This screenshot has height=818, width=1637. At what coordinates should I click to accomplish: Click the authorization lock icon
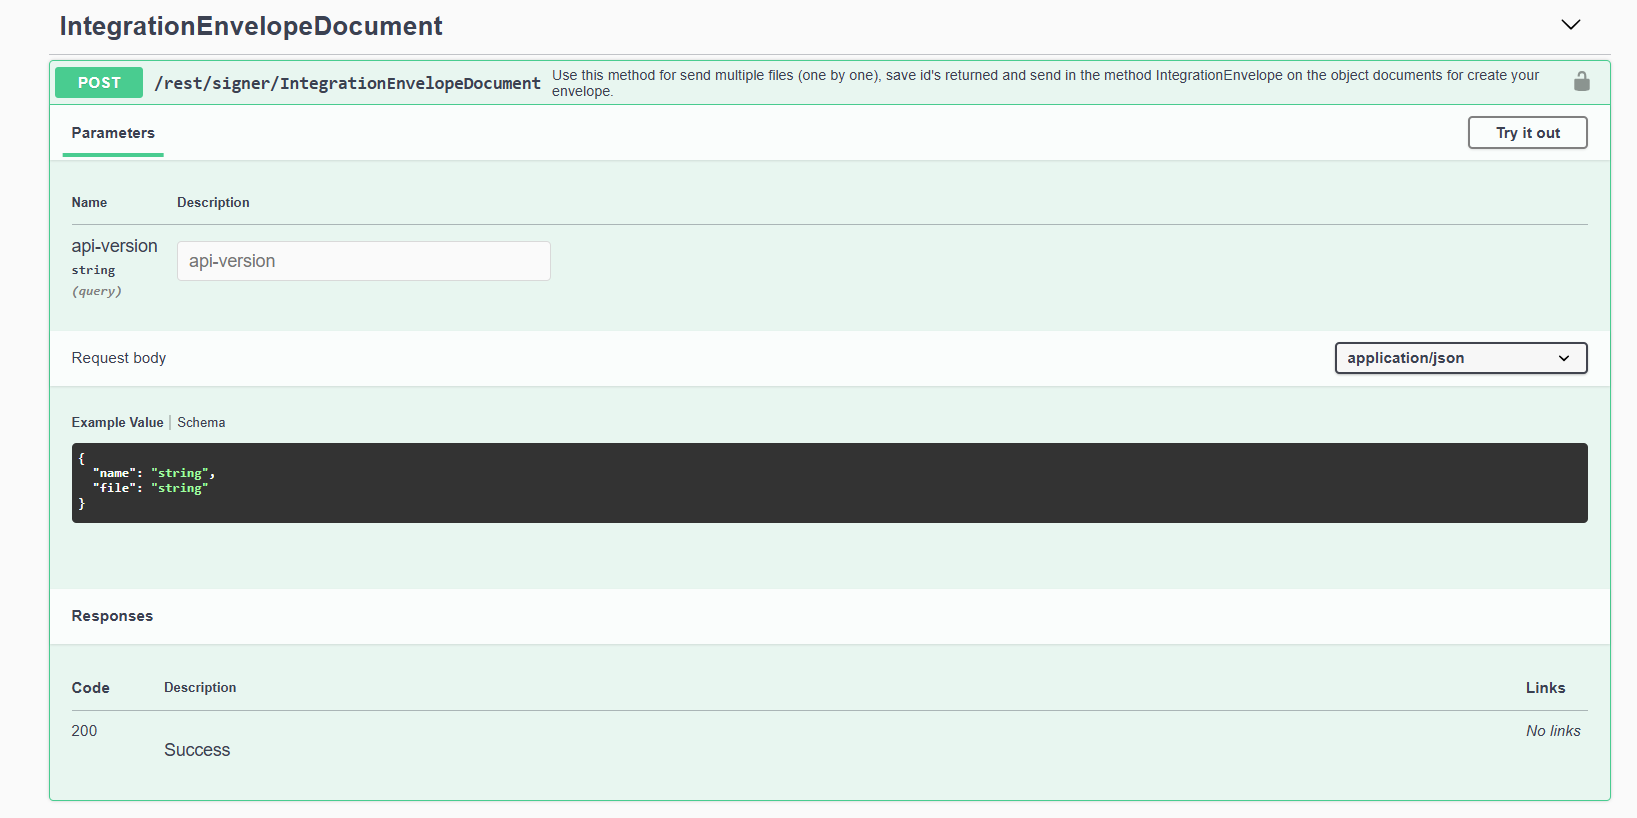1581,82
